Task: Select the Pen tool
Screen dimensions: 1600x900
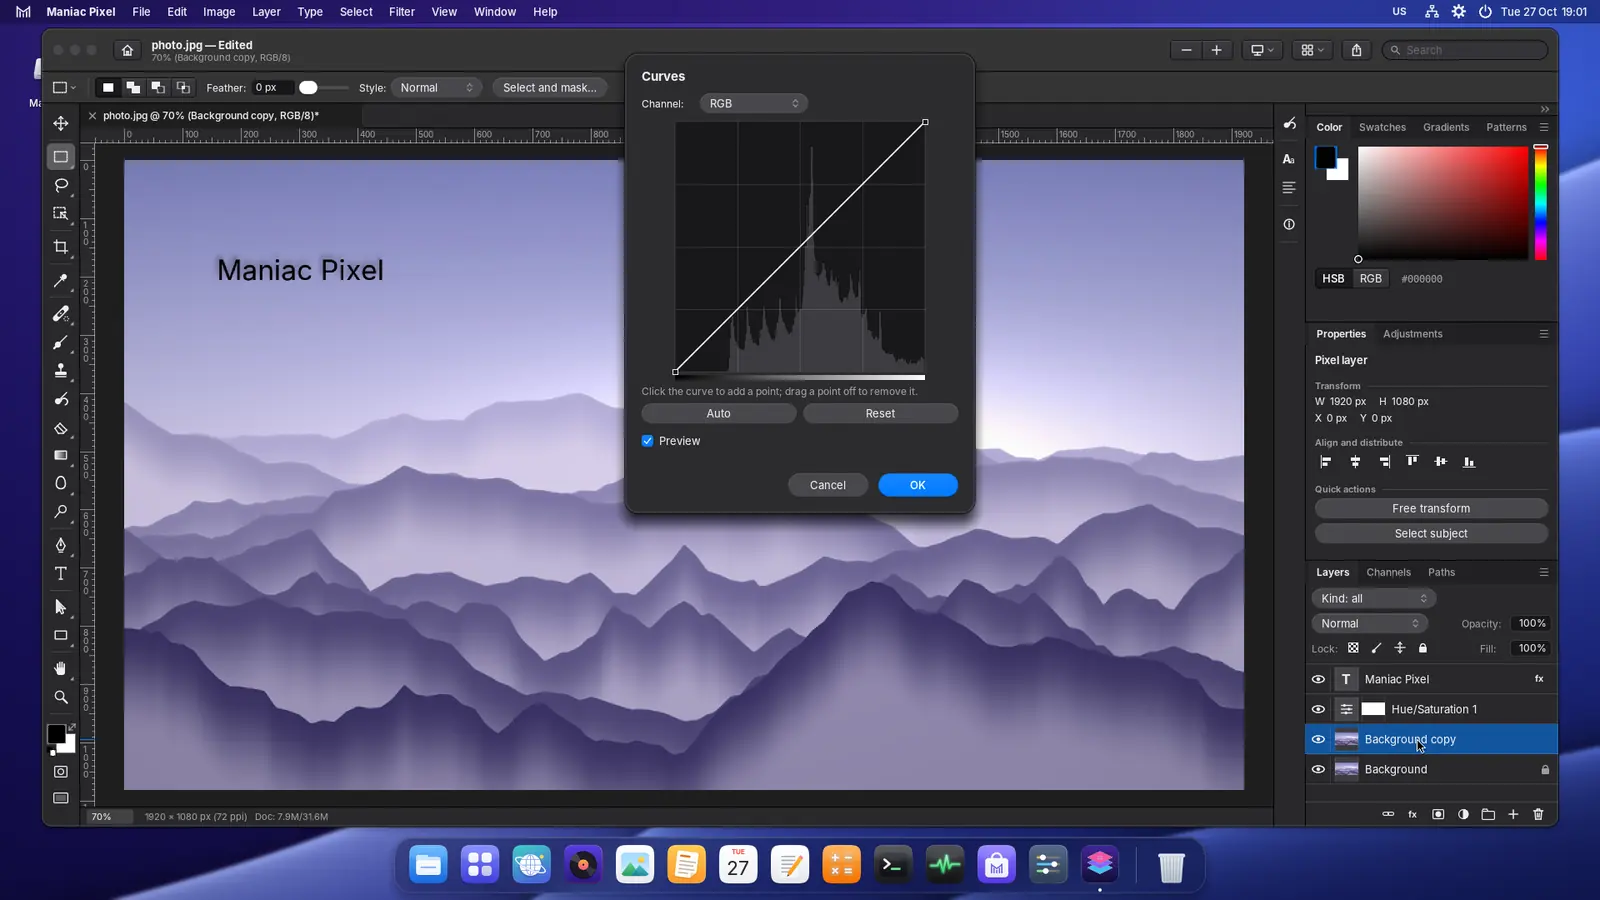Action: tap(61, 545)
